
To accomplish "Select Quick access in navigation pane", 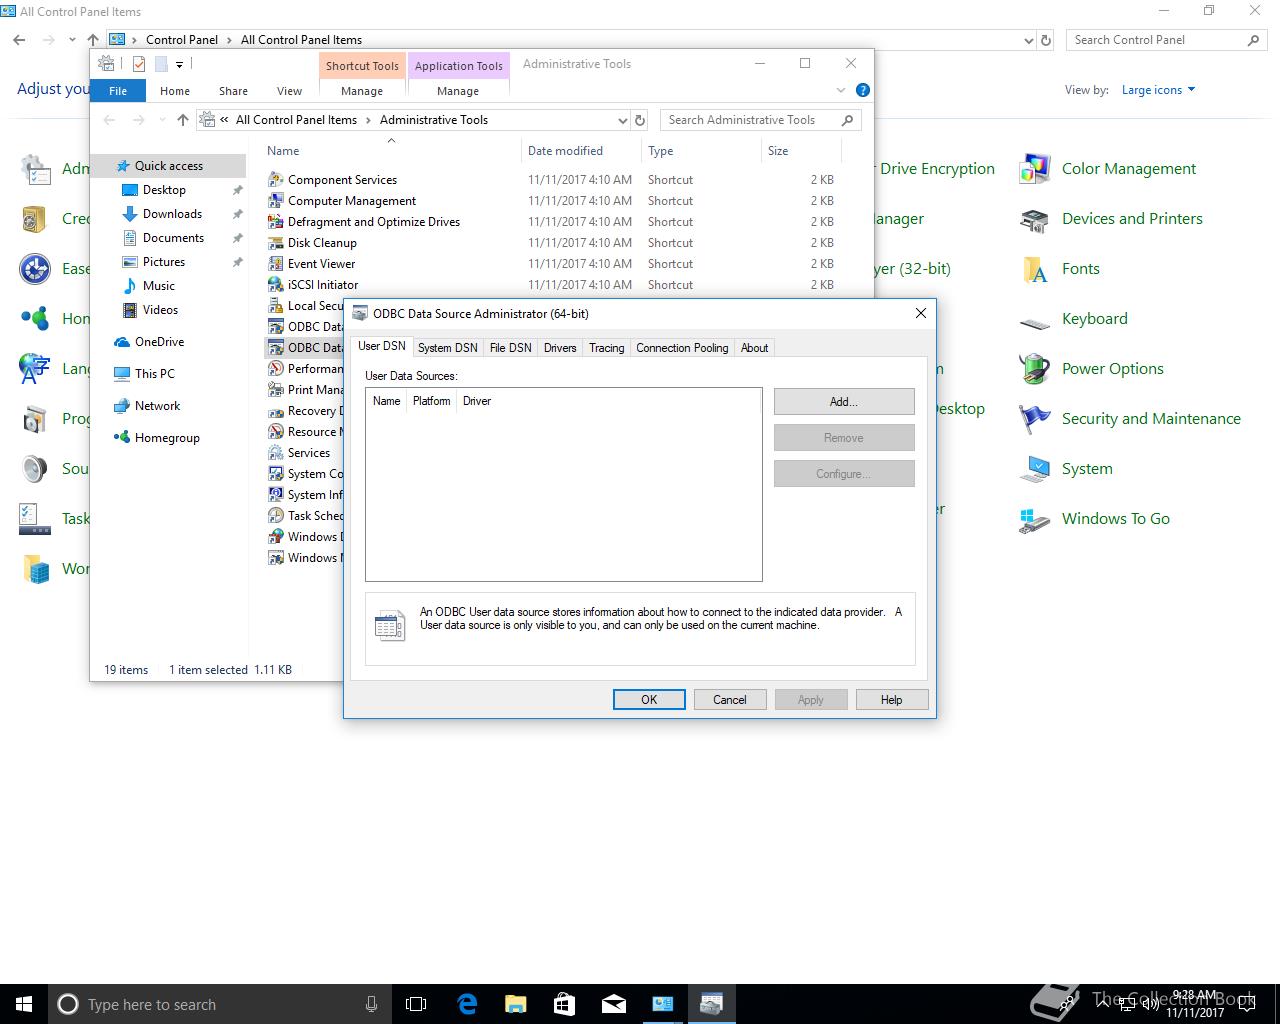I will point(168,166).
